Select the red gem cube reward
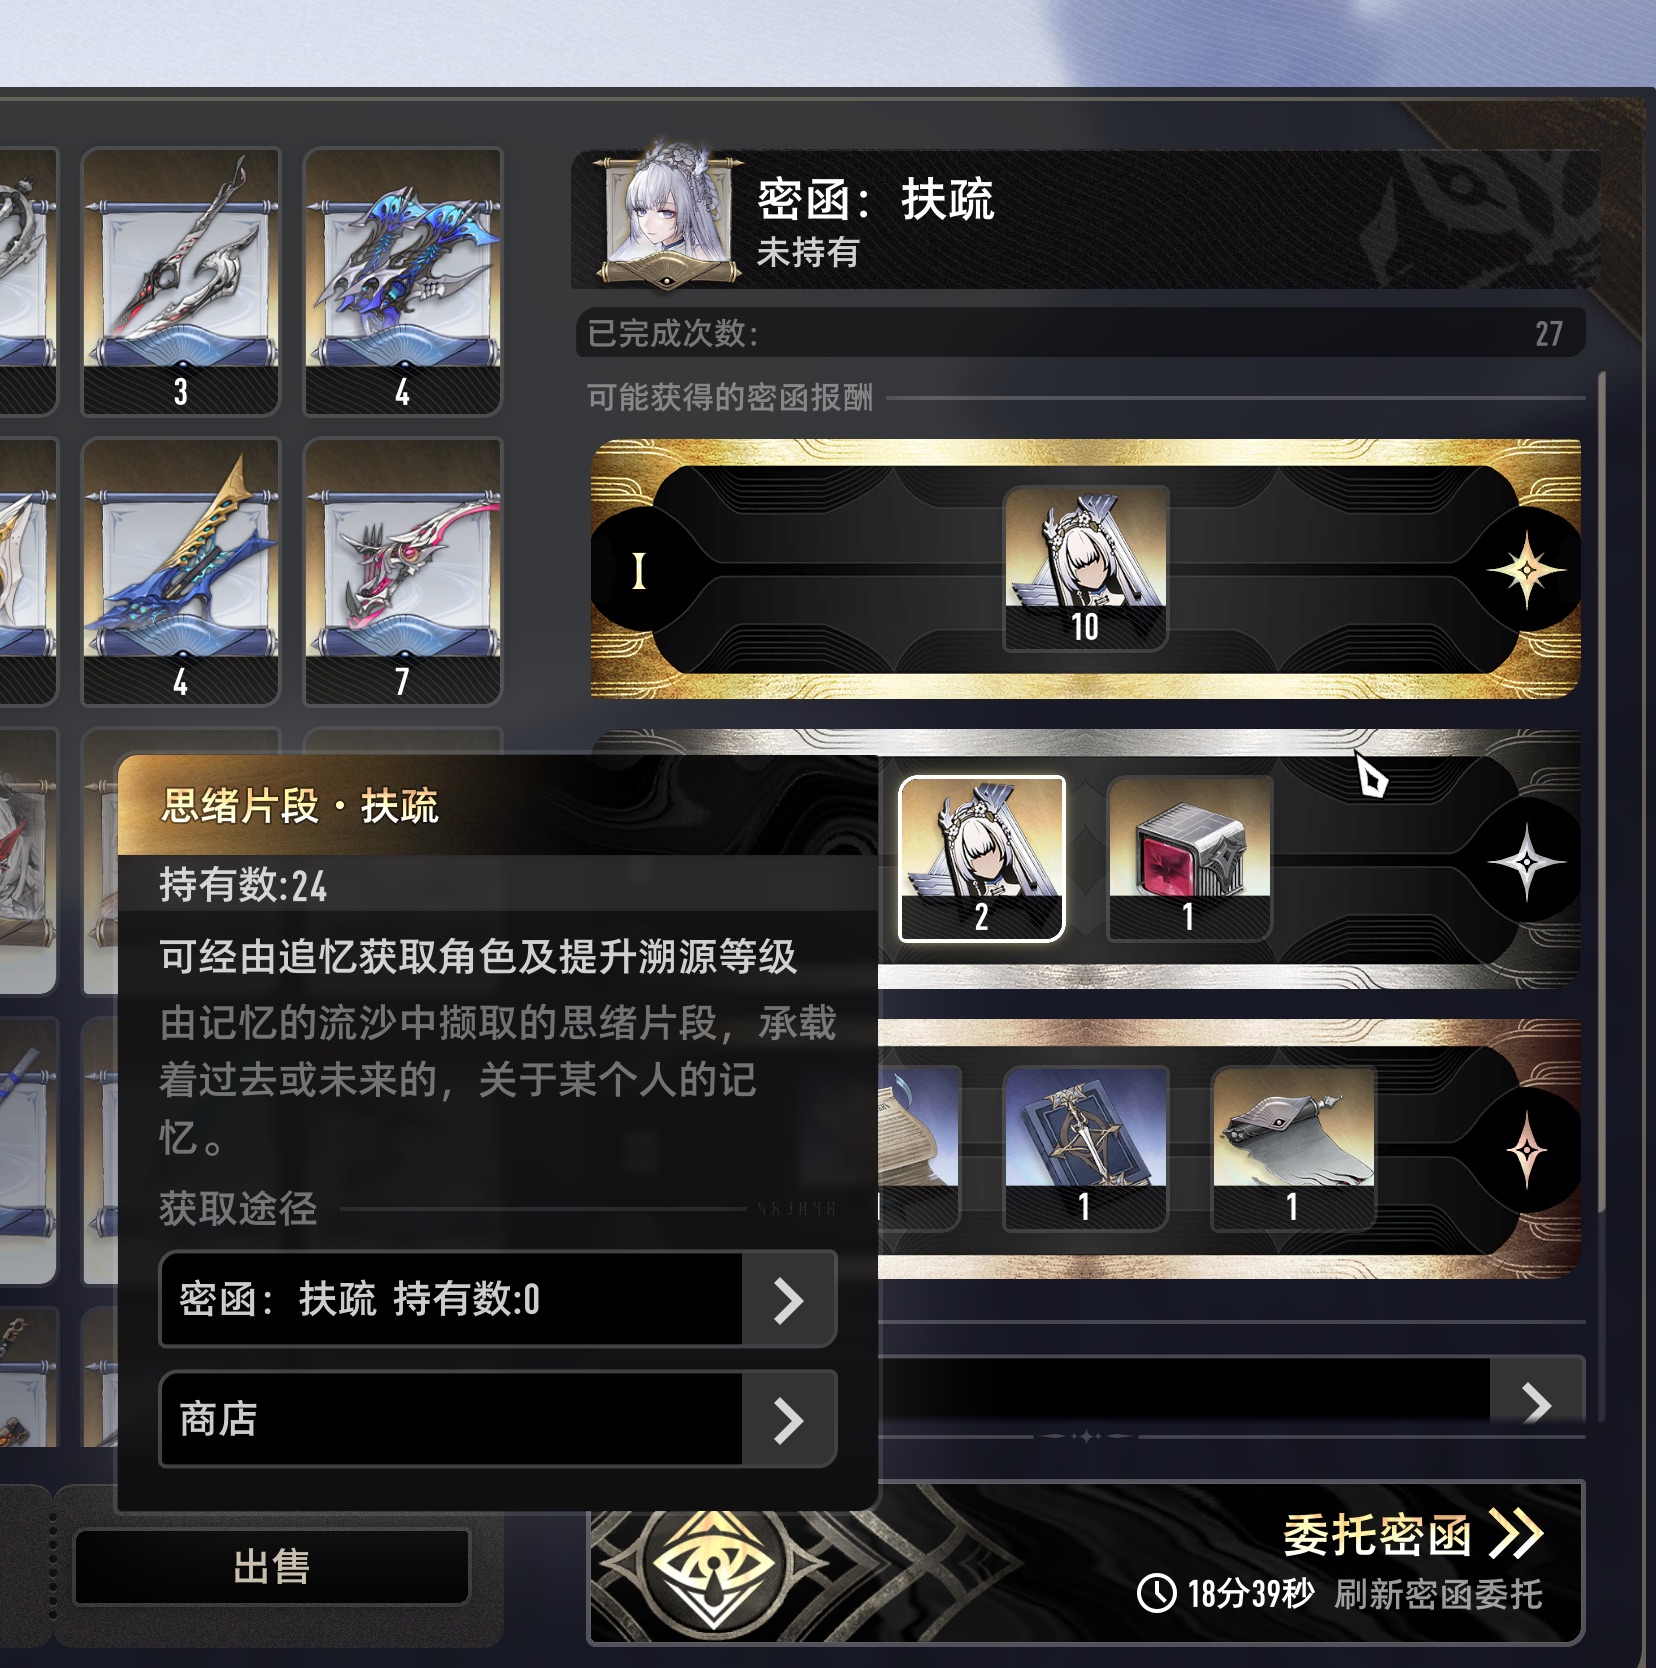The height and width of the screenshot is (1668, 1656). pos(1190,859)
